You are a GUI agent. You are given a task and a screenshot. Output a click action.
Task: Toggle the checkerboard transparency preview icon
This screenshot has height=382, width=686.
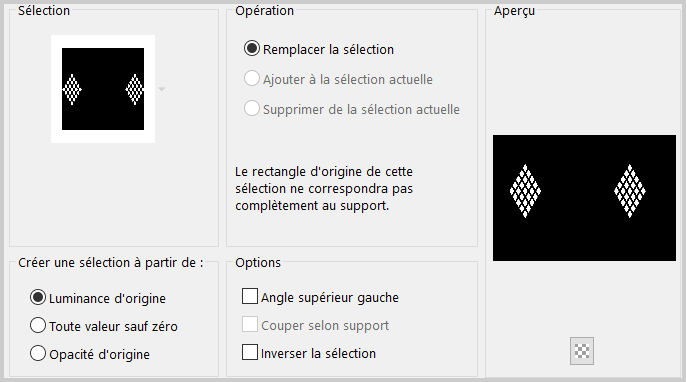point(582,351)
